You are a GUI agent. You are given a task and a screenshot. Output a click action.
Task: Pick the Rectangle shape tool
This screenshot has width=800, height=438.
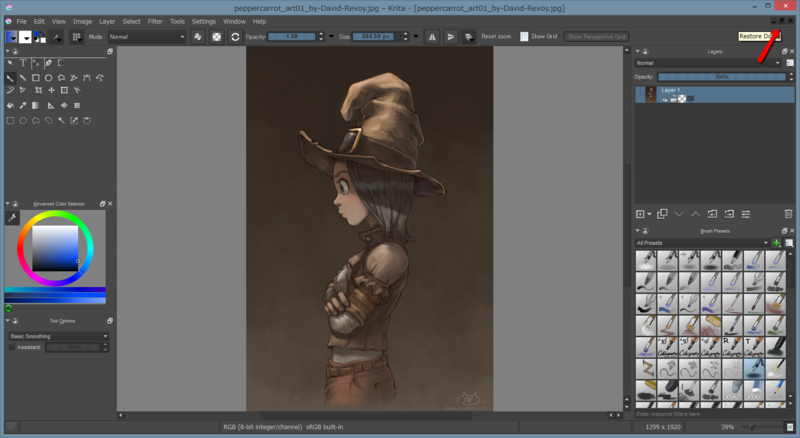(36, 77)
